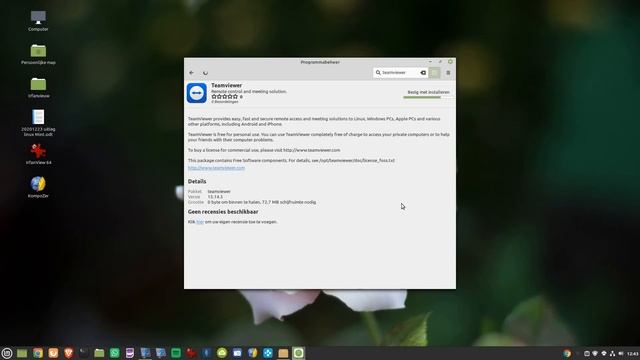The height and width of the screenshot is (360, 640).
Task: Click the round lime green taskbar icon
Action: 222,353
